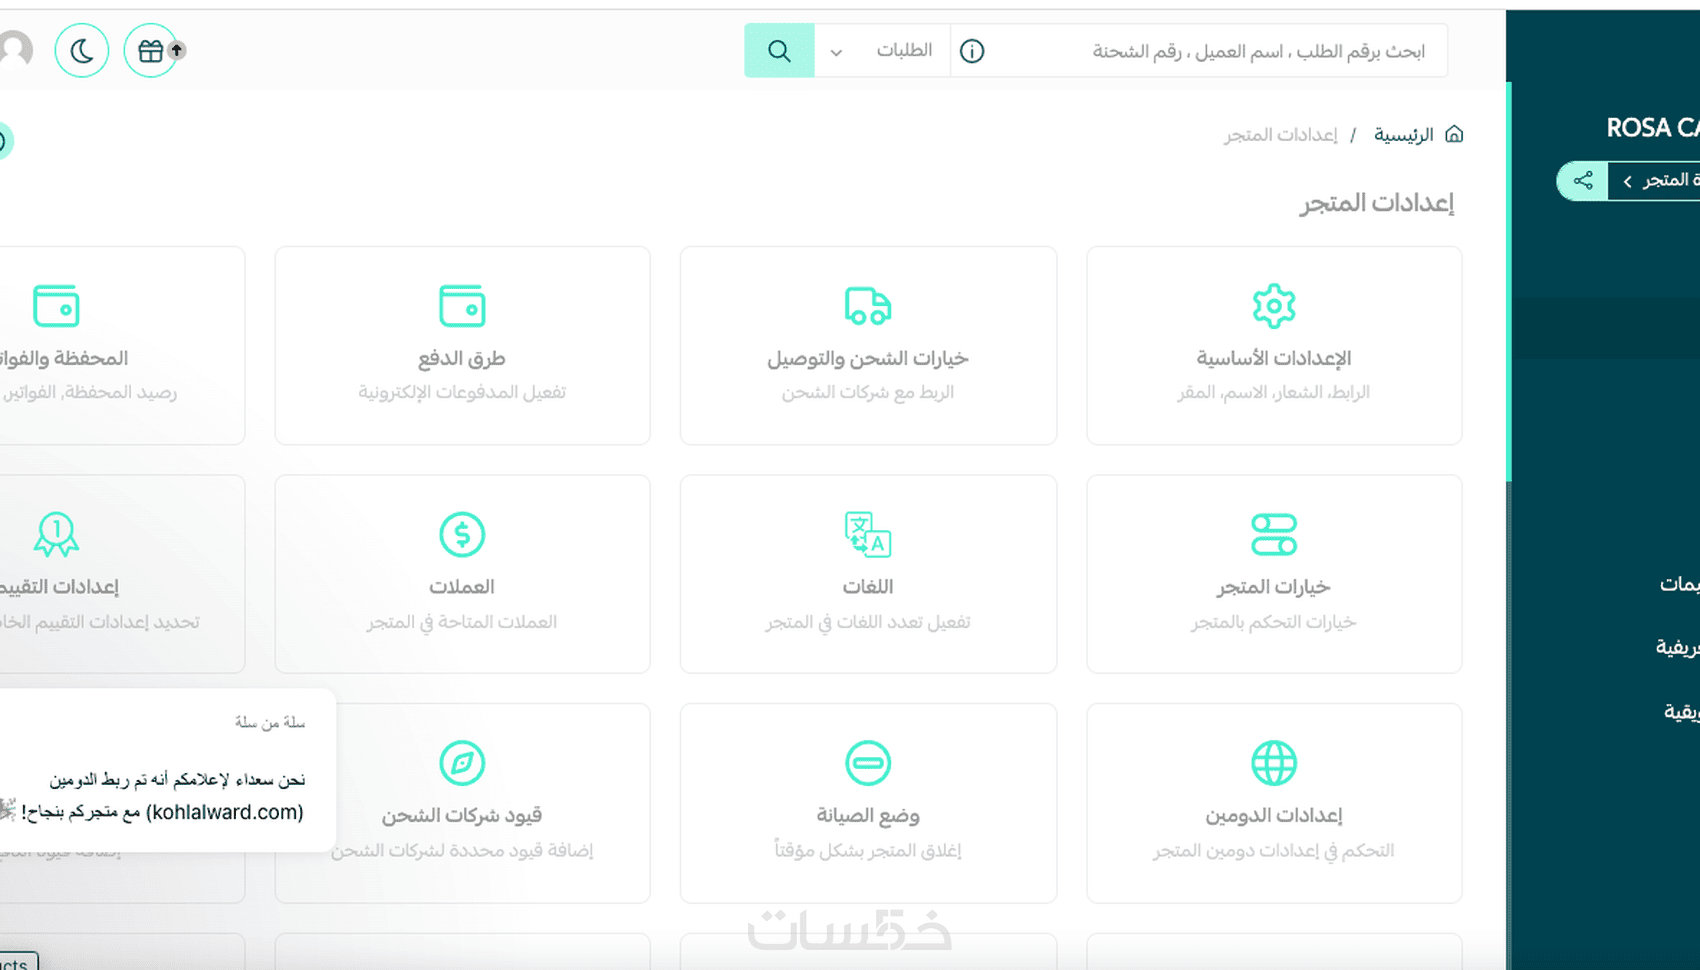Click the maintenance mode circle icon
This screenshot has width=1700, height=970.
[868, 763]
